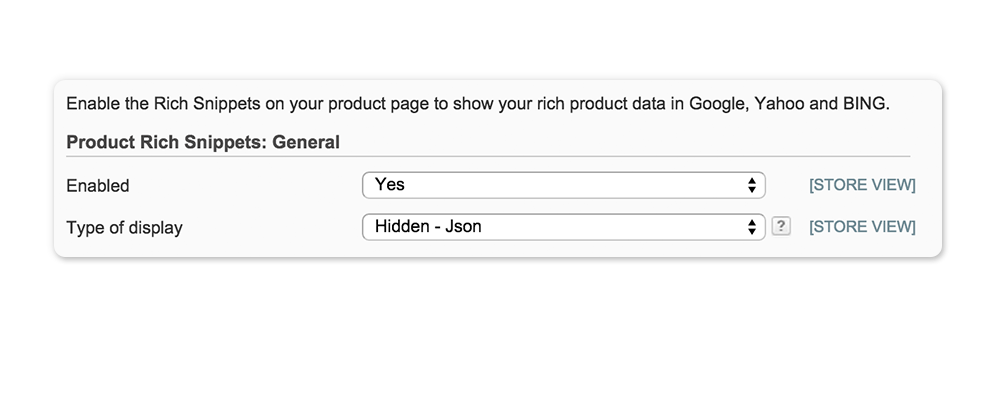Click the arrows on the Enabled select

click(752, 186)
